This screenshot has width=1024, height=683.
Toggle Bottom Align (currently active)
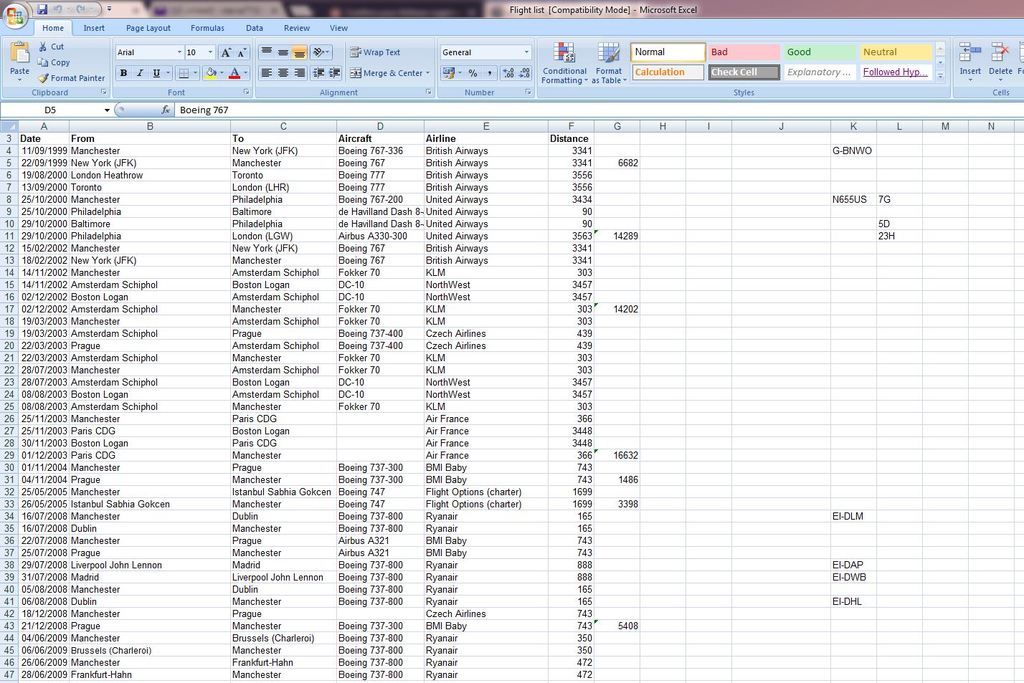[299, 52]
